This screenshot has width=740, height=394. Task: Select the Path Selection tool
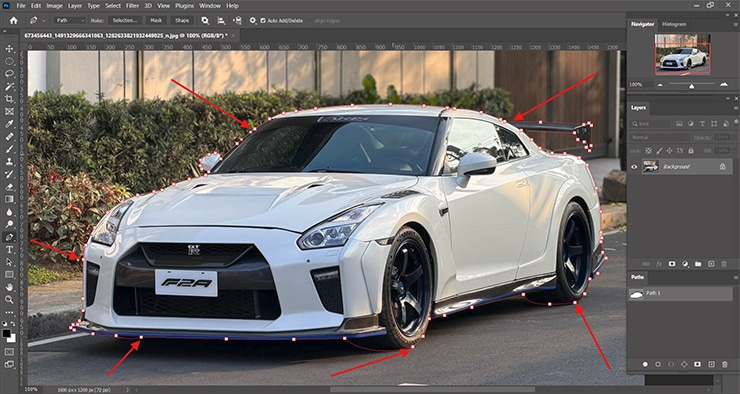click(9, 262)
